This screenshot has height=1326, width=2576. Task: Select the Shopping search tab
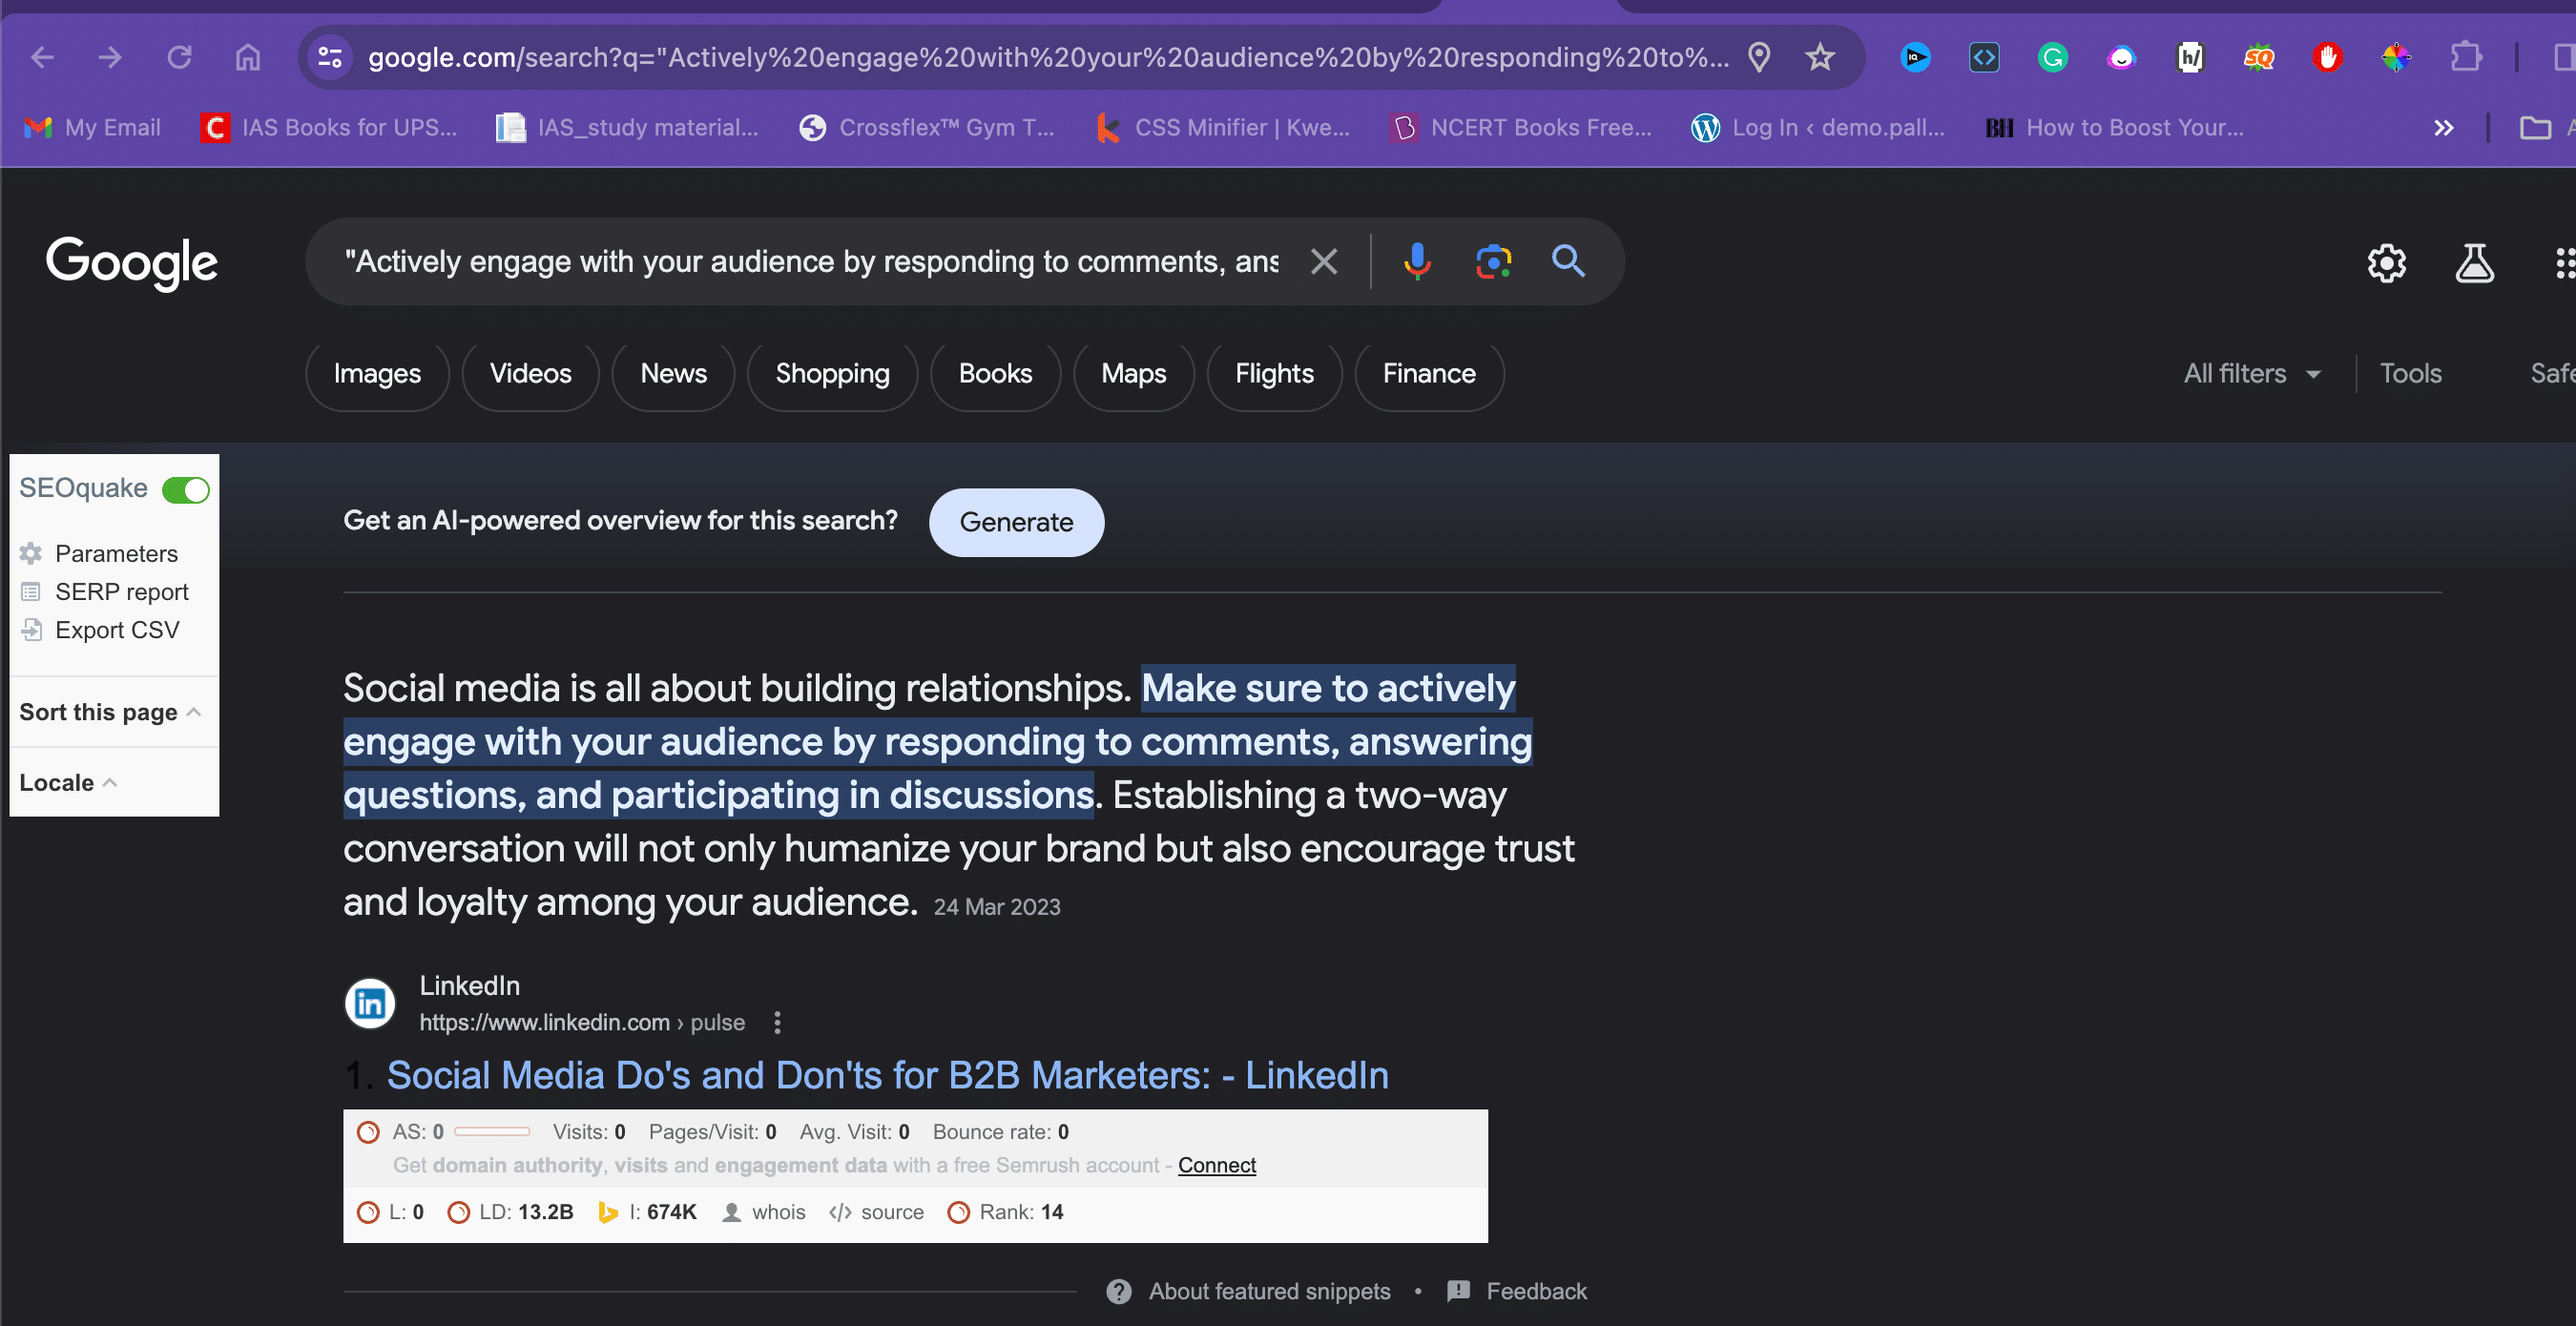tap(832, 374)
